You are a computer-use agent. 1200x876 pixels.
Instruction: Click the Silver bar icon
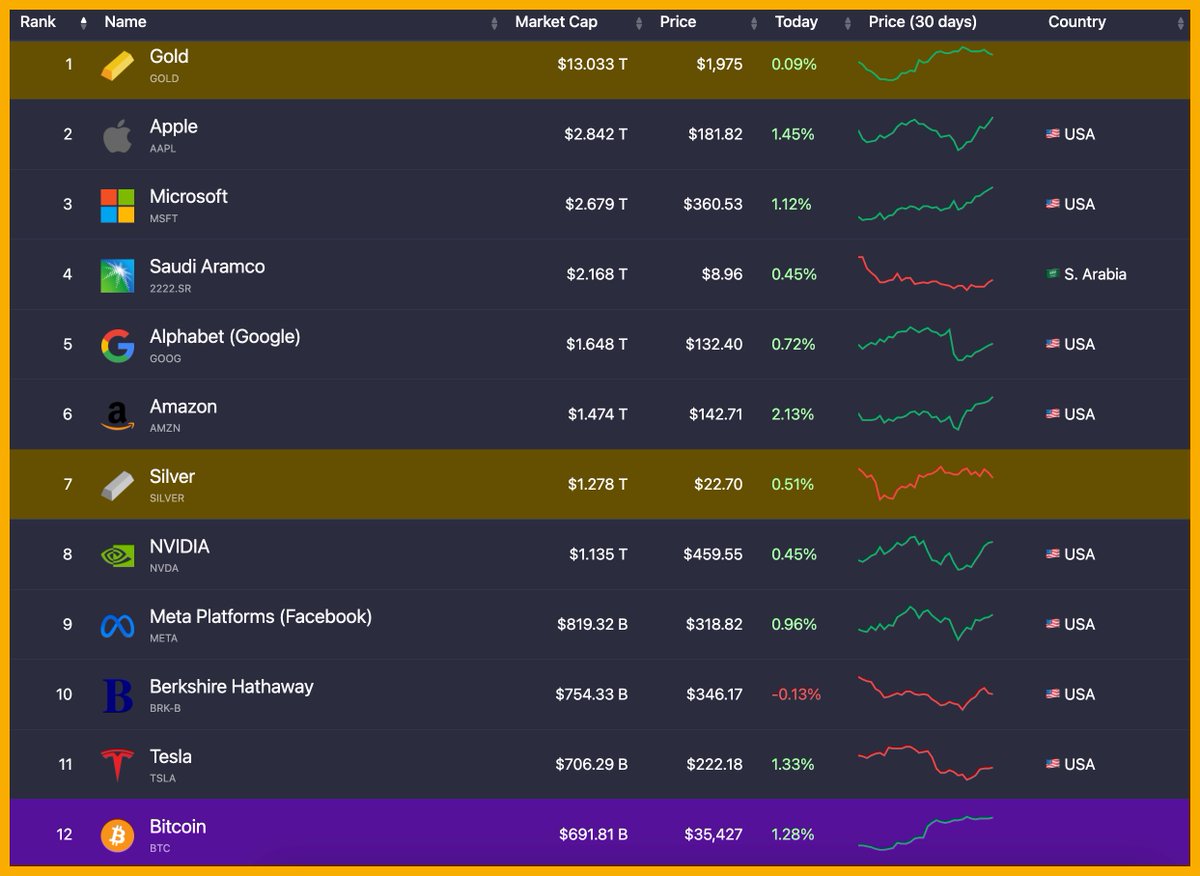pos(117,486)
